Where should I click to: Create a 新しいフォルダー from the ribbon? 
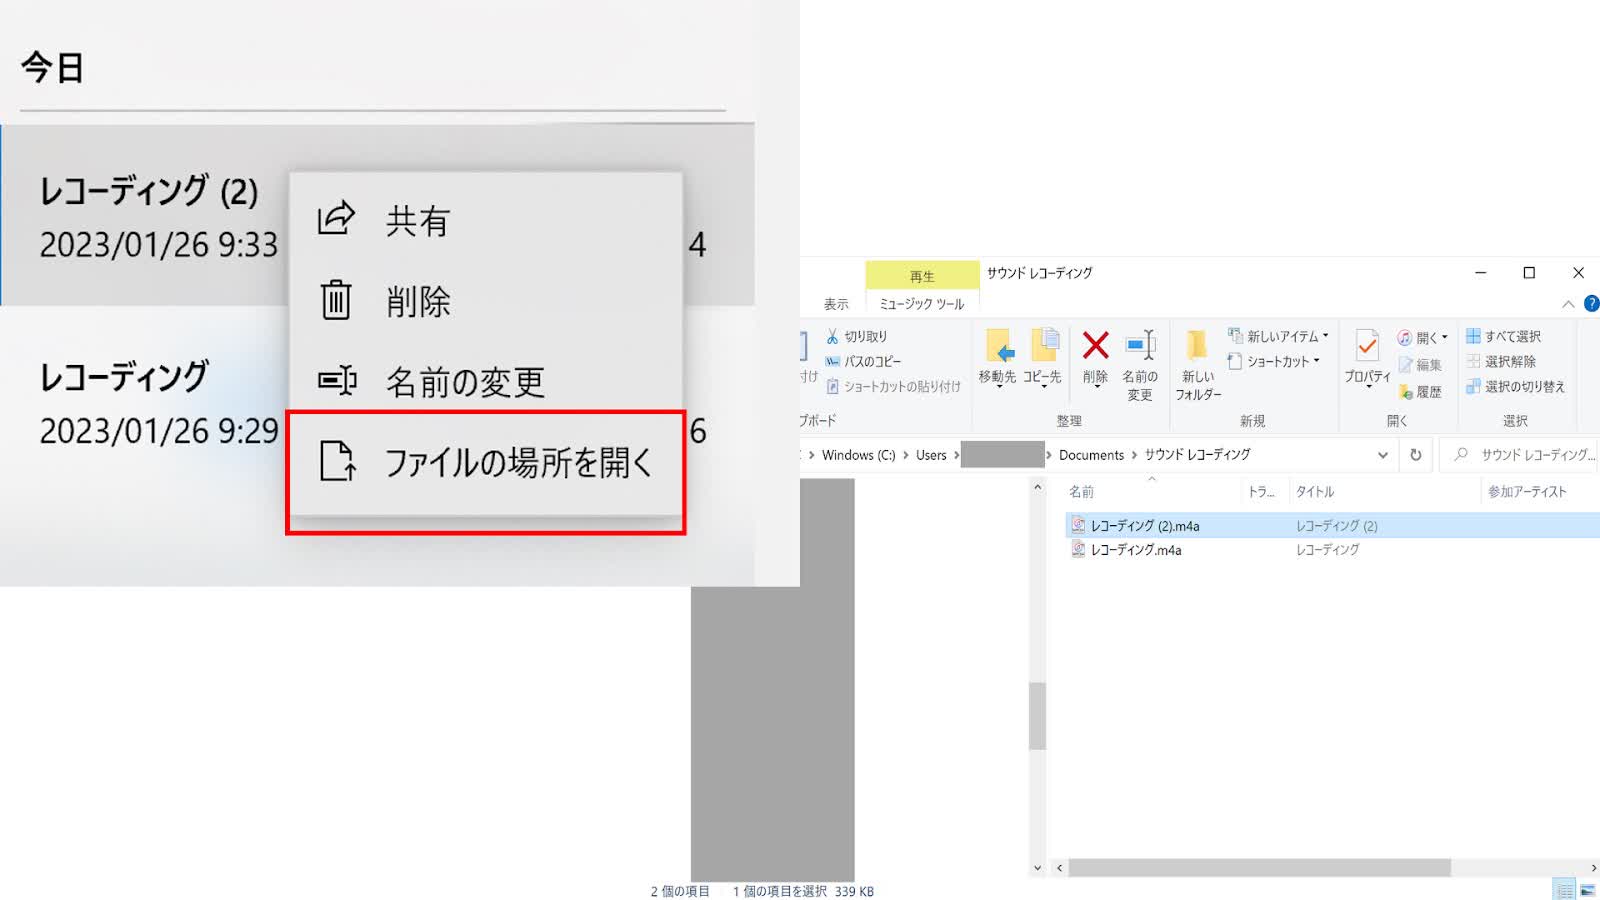pyautogui.click(x=1198, y=365)
